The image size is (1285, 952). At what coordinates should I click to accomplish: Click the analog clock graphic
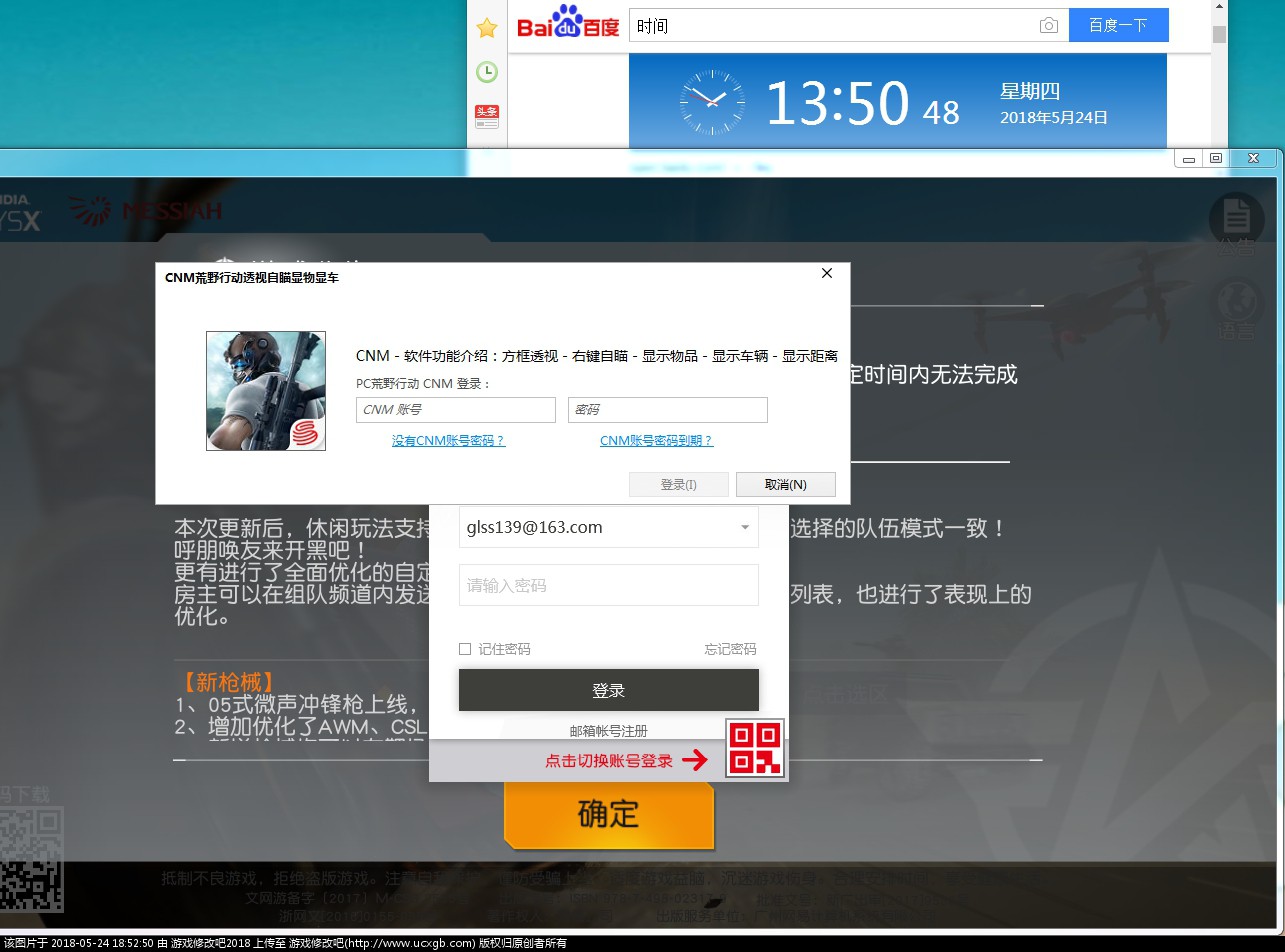[712, 102]
